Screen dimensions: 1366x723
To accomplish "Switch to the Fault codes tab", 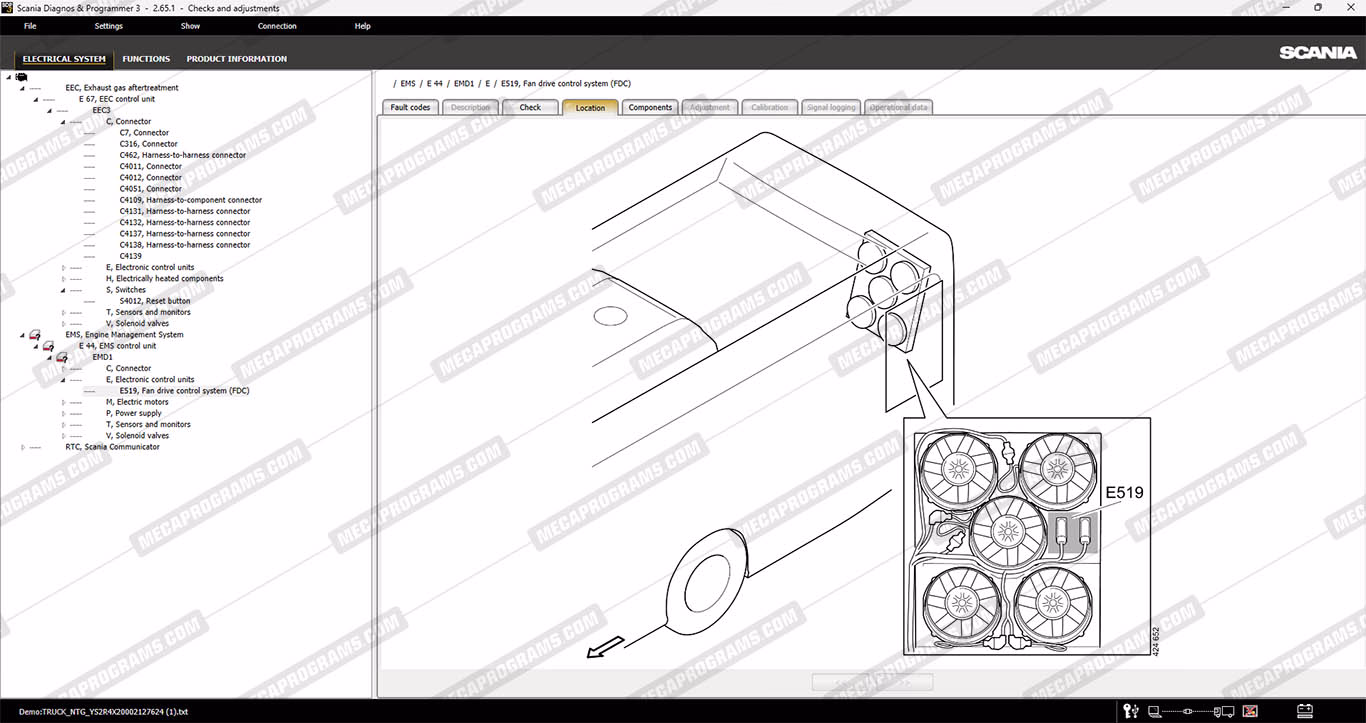I will click(410, 107).
